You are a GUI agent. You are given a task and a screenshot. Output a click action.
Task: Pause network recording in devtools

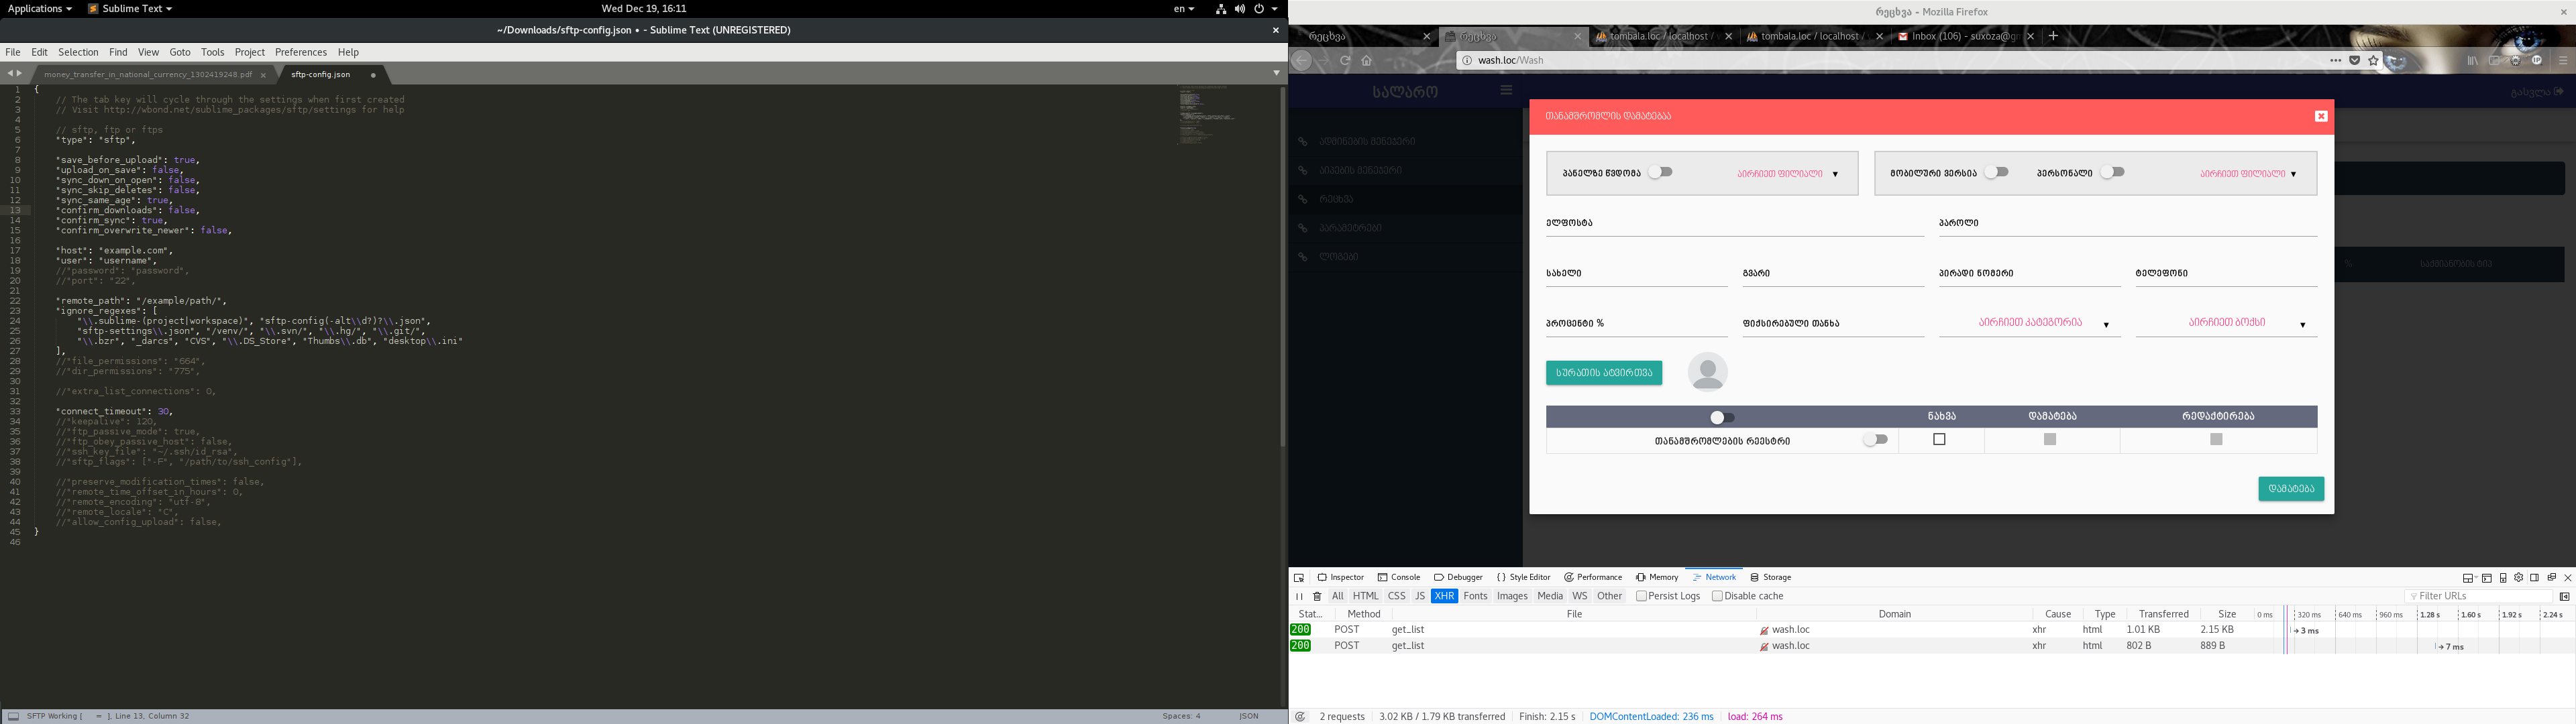click(1300, 597)
